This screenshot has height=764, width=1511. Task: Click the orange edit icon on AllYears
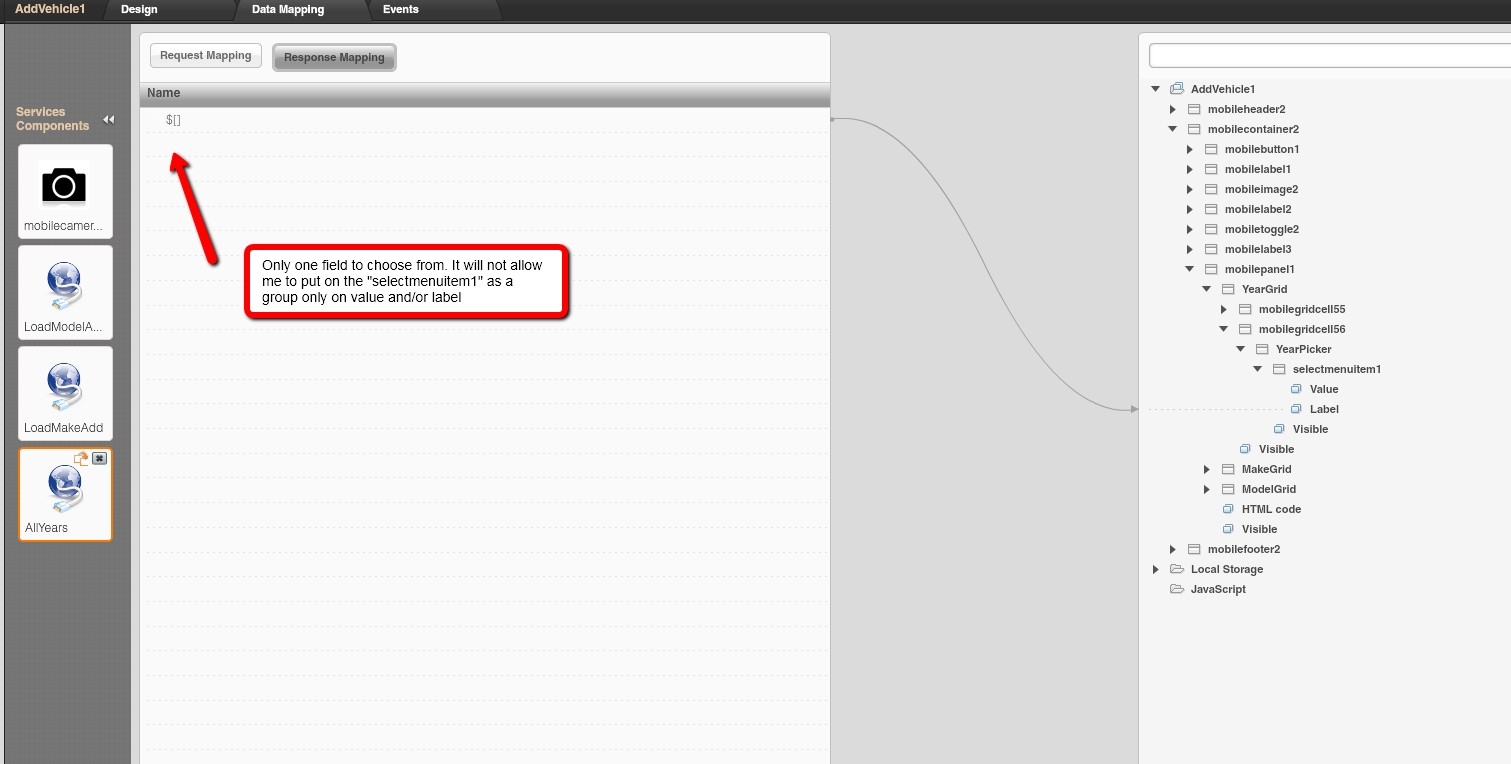[81, 459]
